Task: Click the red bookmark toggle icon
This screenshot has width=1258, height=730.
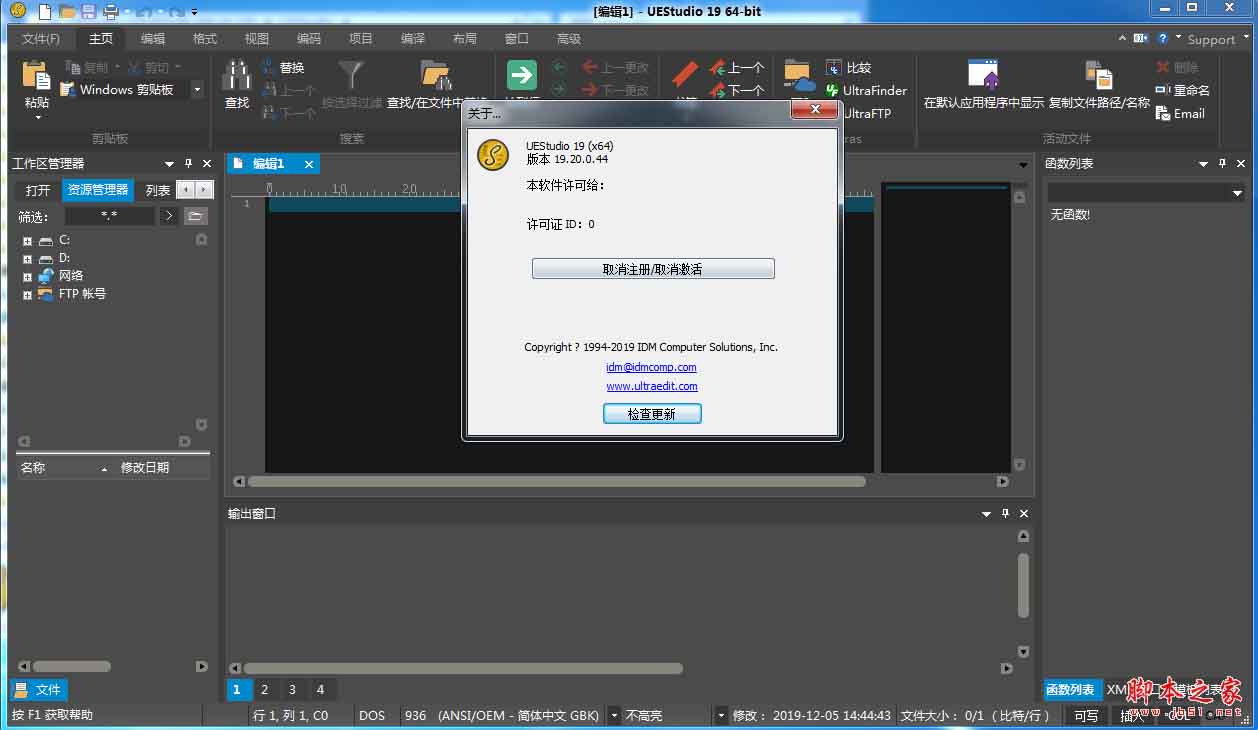Action: 685,75
